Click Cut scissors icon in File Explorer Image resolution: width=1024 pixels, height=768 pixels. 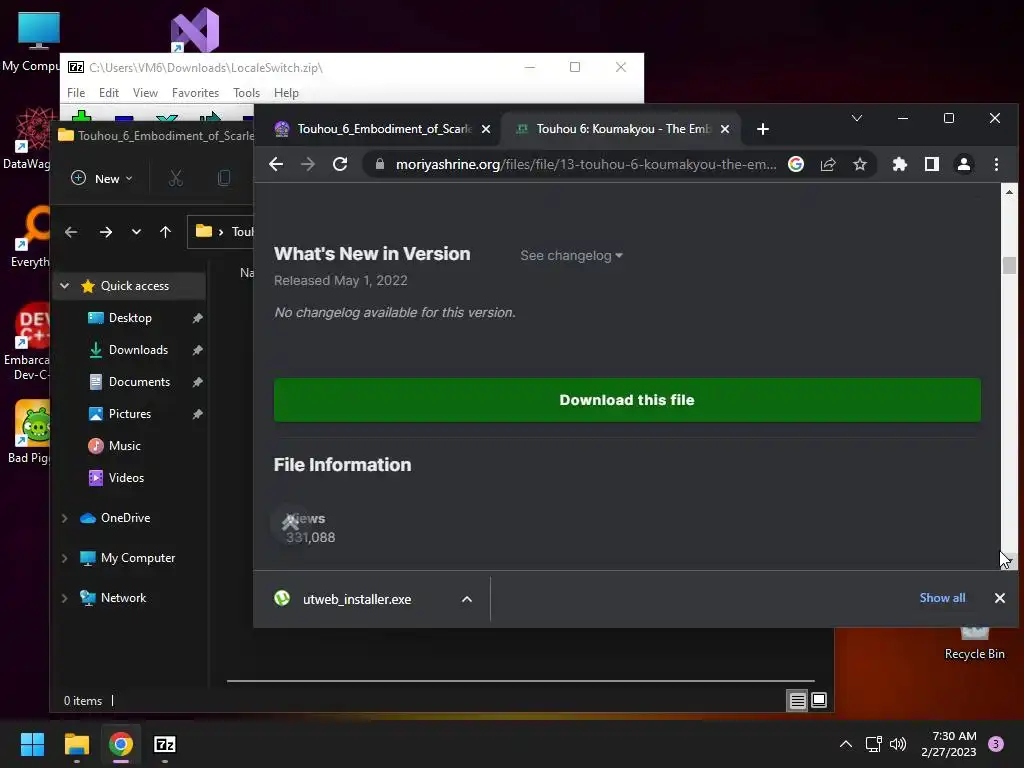click(x=176, y=178)
